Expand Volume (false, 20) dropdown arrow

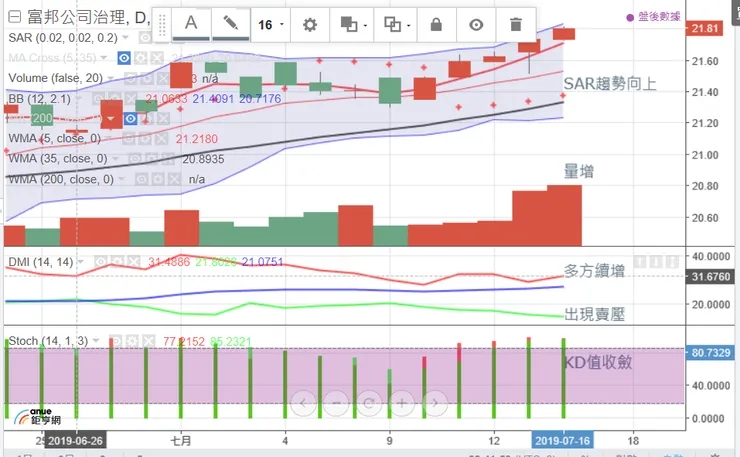click(x=110, y=78)
